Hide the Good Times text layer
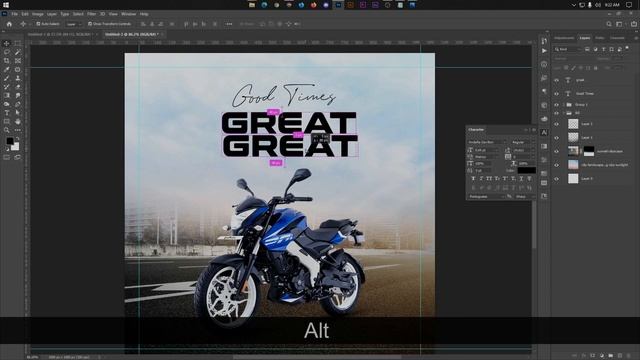Viewport: 640px width, 360px height. pos(556,93)
